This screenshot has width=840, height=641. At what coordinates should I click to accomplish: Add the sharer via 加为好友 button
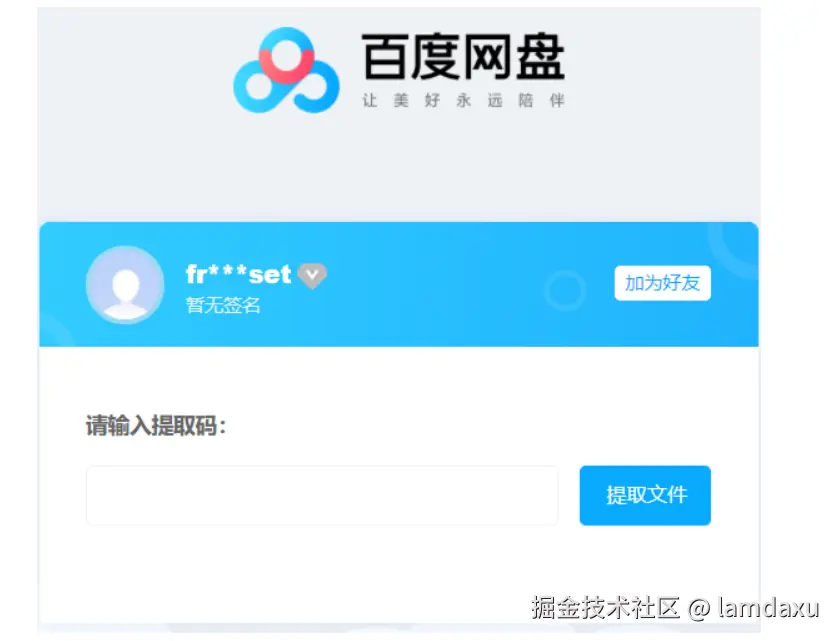click(662, 283)
